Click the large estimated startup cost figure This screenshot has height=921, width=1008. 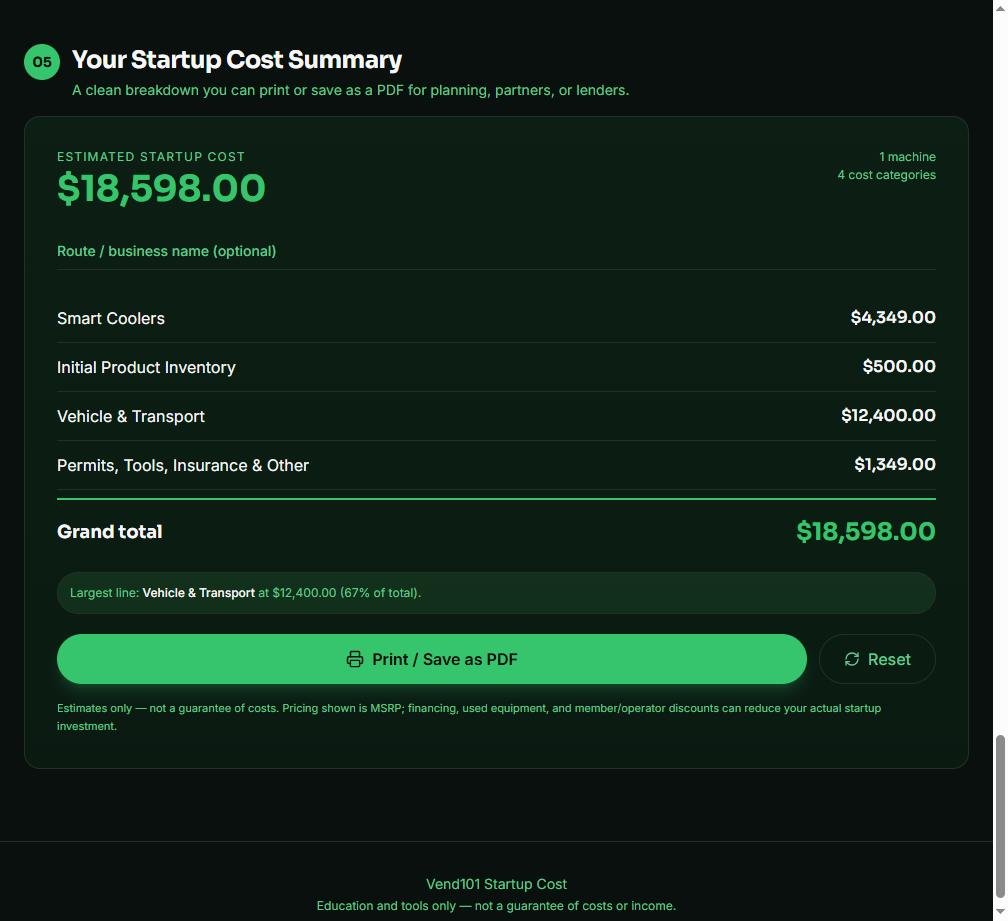(x=161, y=188)
